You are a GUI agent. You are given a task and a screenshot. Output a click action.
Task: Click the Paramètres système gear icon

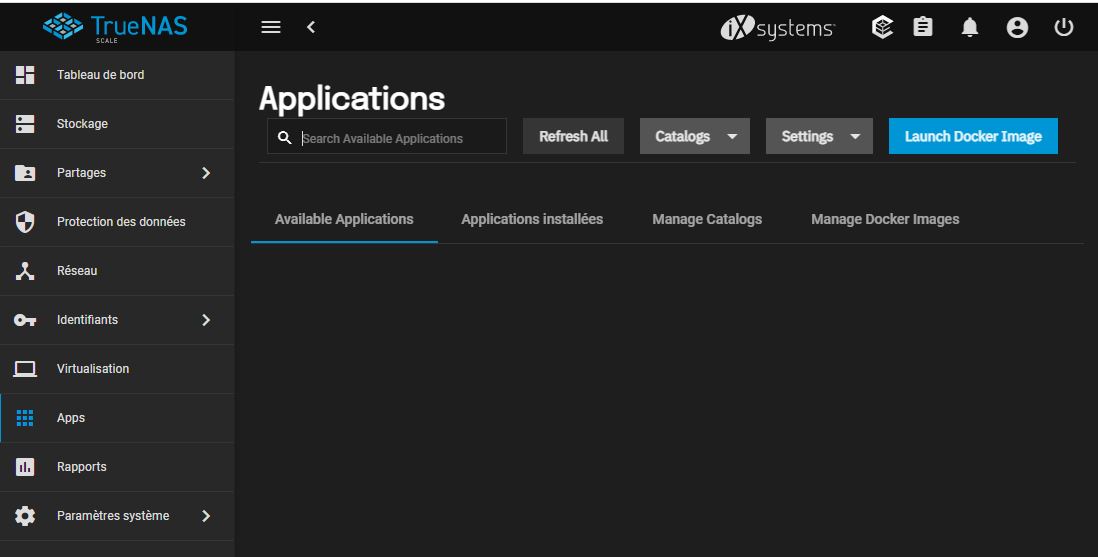[25, 516]
